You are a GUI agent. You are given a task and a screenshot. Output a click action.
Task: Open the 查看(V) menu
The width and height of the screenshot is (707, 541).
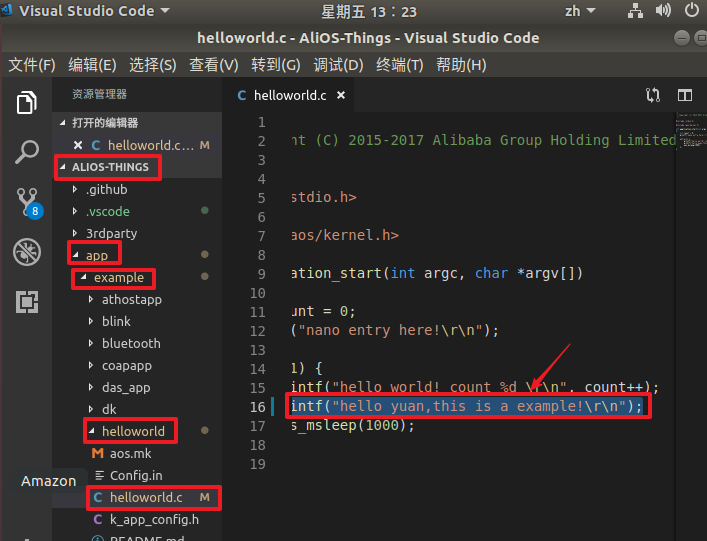[x=214, y=65]
